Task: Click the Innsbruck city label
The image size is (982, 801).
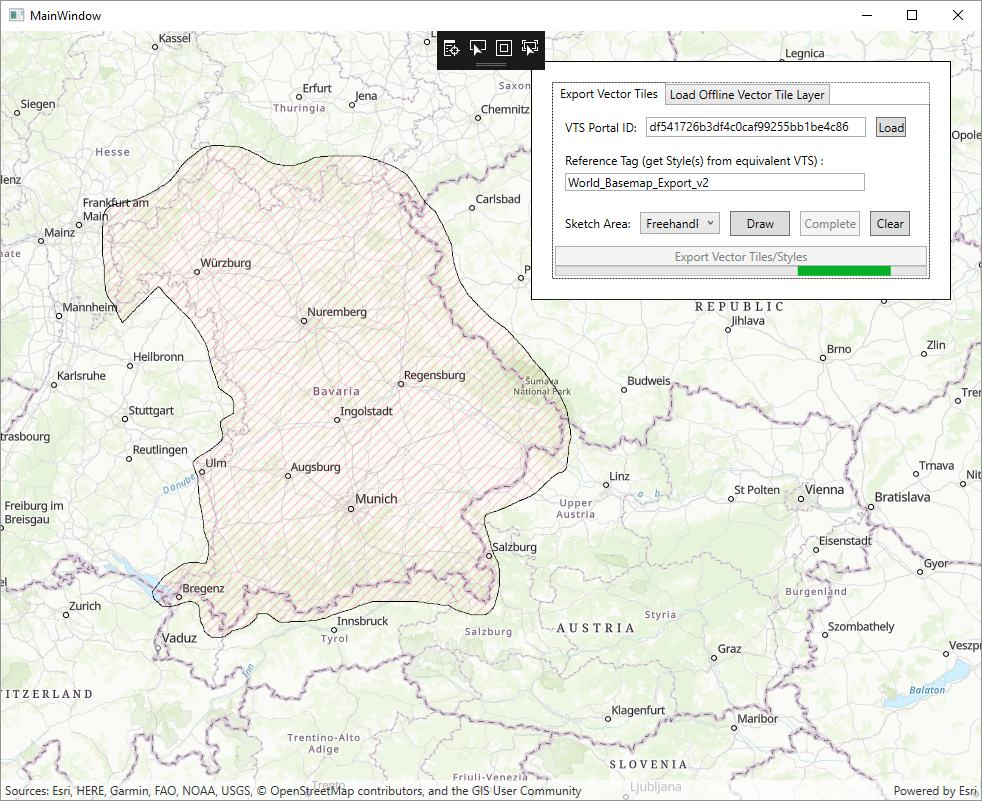Action: coord(362,621)
